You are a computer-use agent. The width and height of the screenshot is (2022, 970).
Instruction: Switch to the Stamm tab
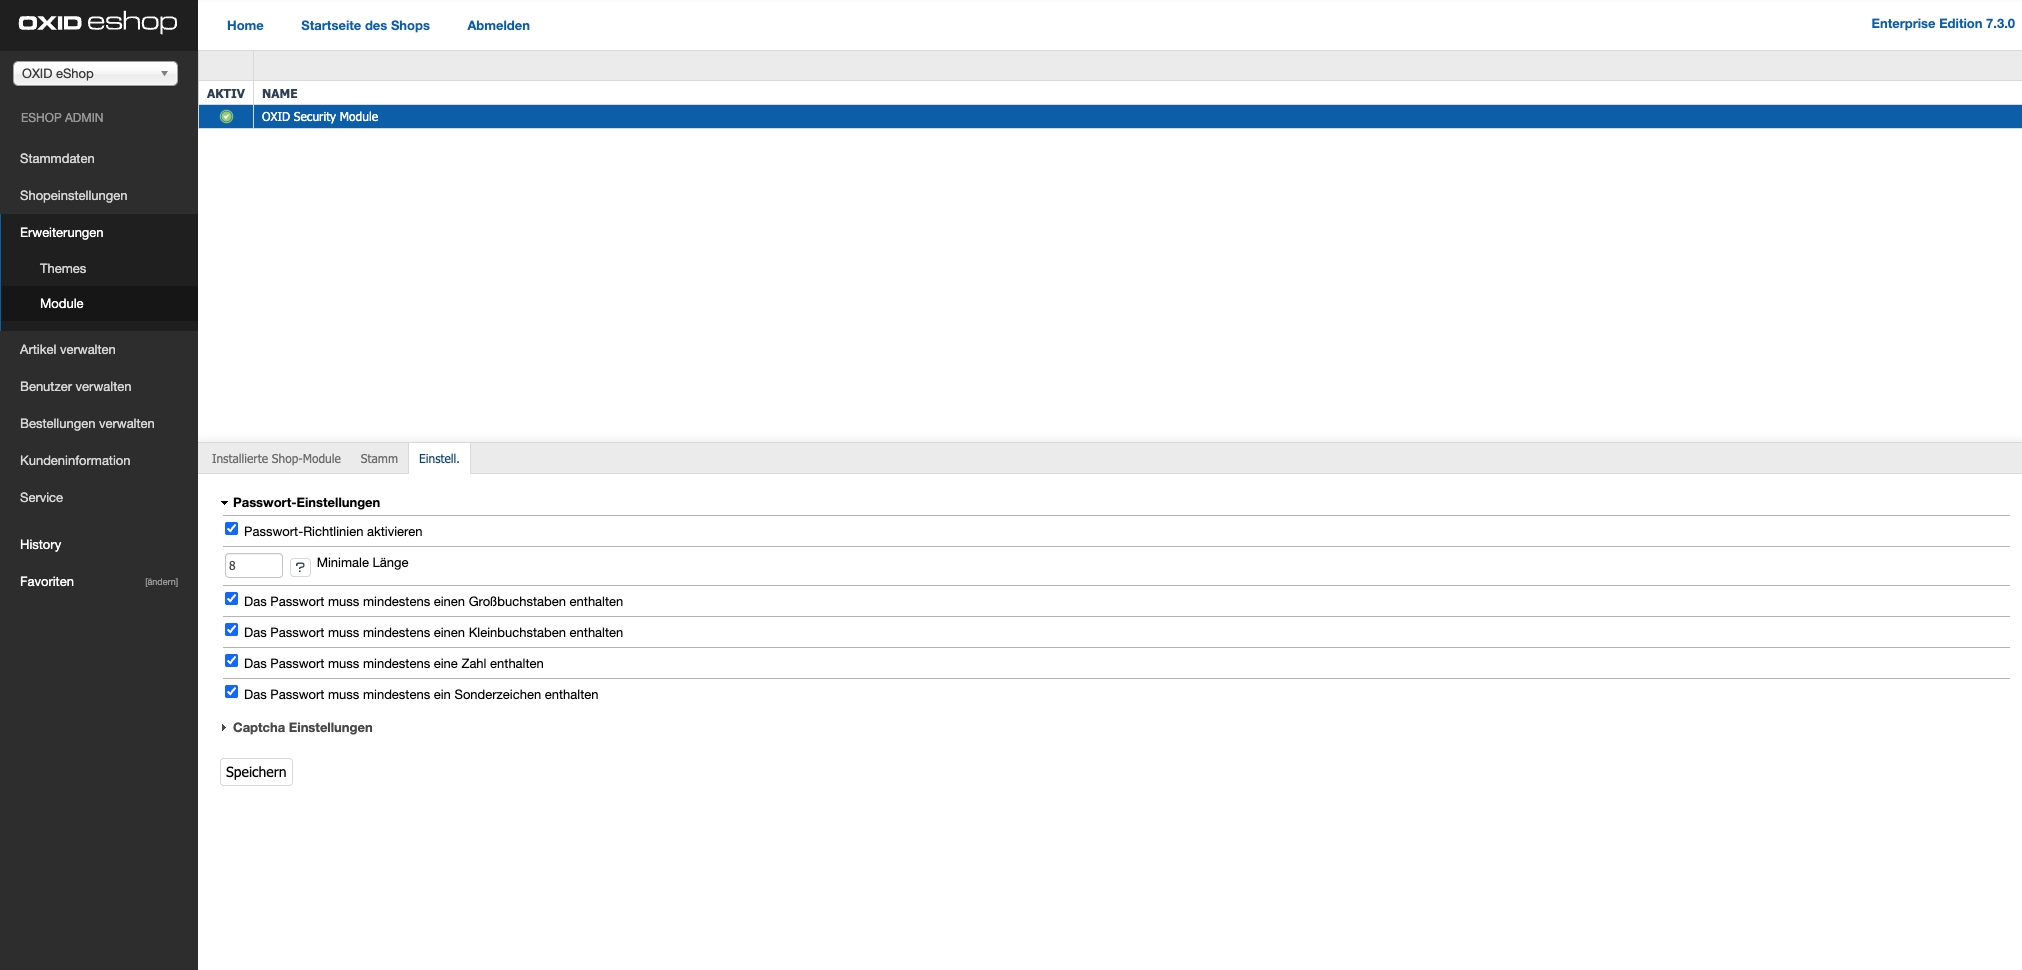point(379,459)
